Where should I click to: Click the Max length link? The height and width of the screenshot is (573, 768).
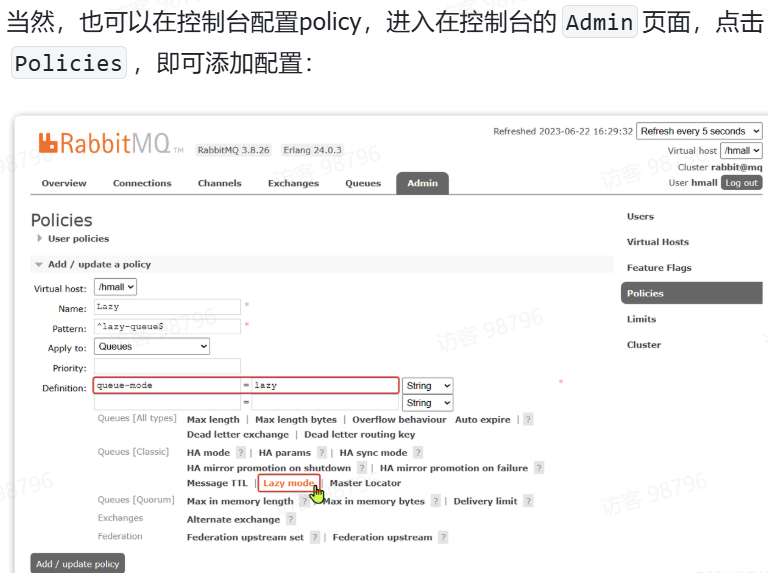coord(213,420)
